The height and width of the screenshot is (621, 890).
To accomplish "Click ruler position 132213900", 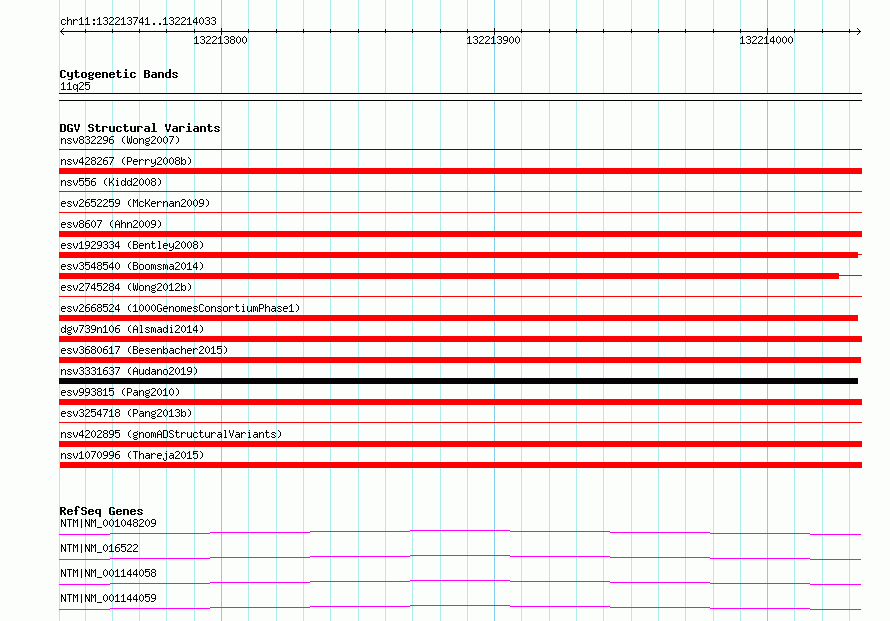I will [x=493, y=40].
